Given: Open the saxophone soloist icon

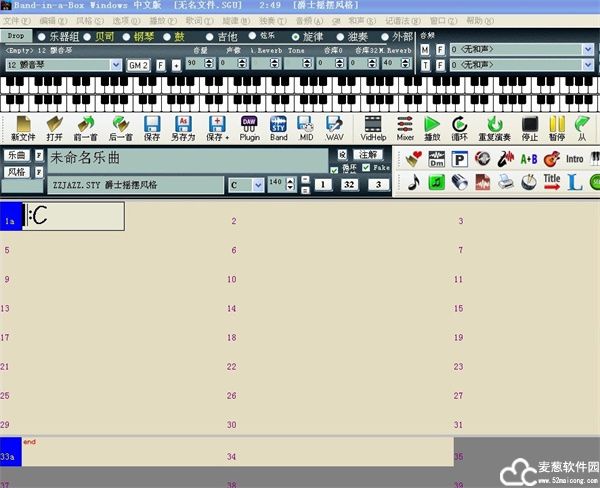Looking at the screenshot, I should click(506, 159).
